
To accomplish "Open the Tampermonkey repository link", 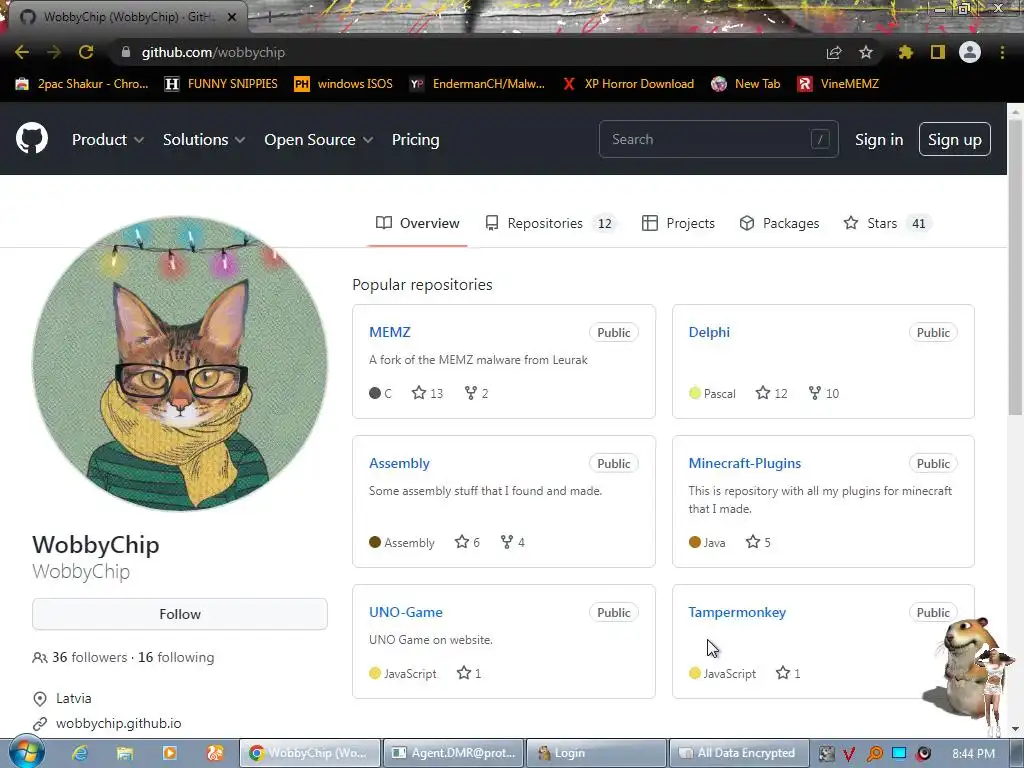I will [x=737, y=612].
